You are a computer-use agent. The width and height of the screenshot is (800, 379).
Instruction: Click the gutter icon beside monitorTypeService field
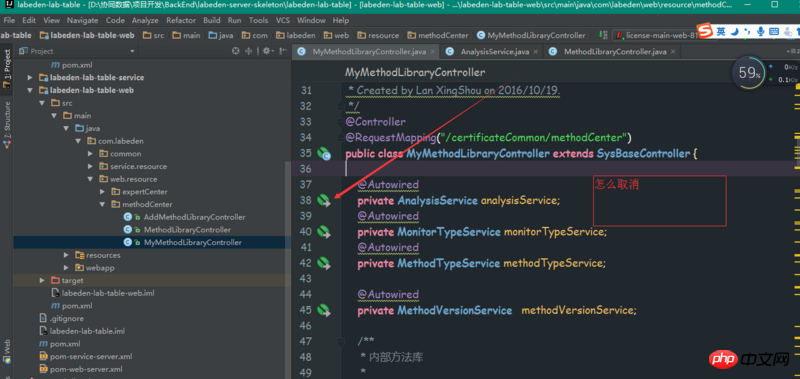pyautogui.click(x=323, y=232)
